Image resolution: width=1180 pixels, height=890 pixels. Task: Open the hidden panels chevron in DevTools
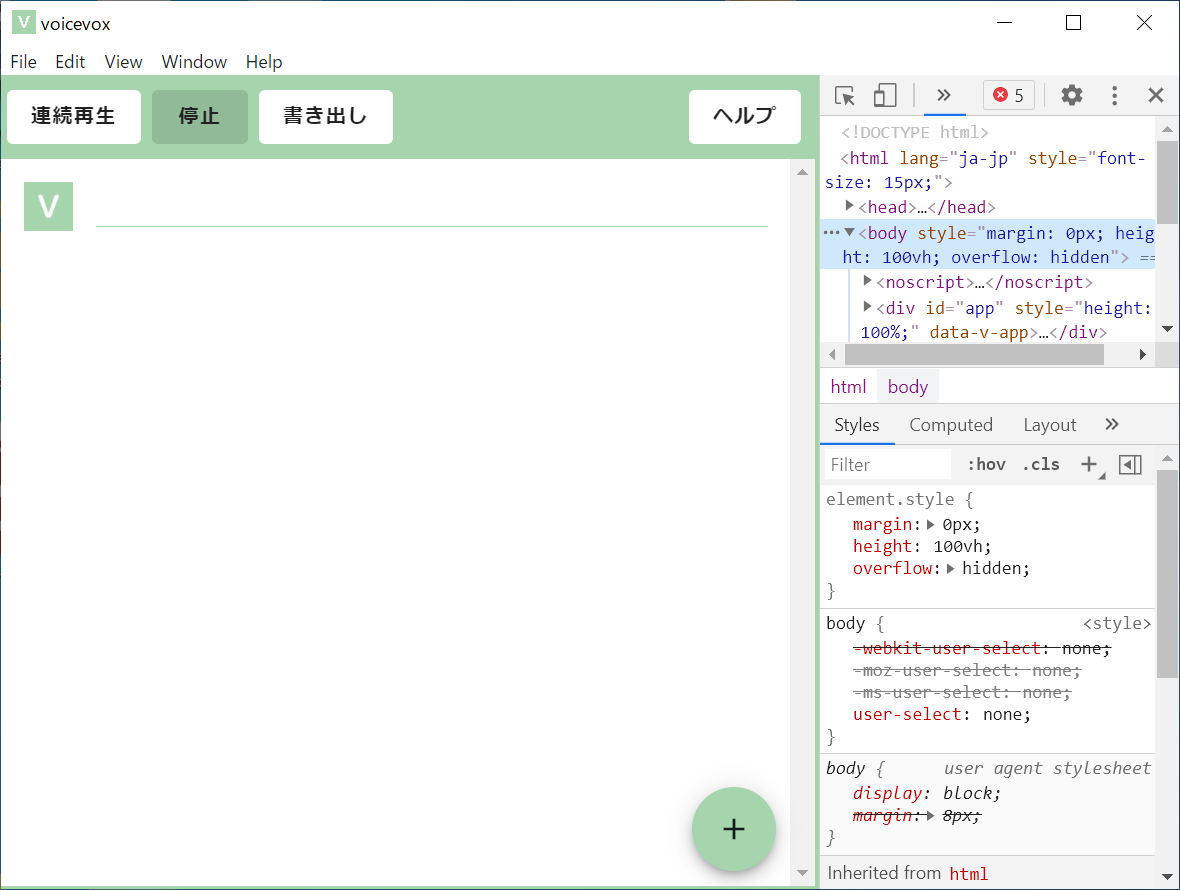[944, 95]
